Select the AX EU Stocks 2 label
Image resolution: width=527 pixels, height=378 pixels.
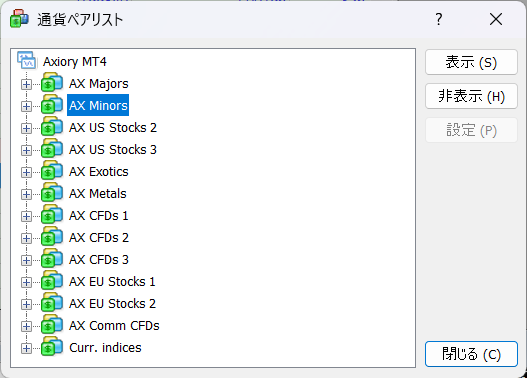[x=112, y=303]
